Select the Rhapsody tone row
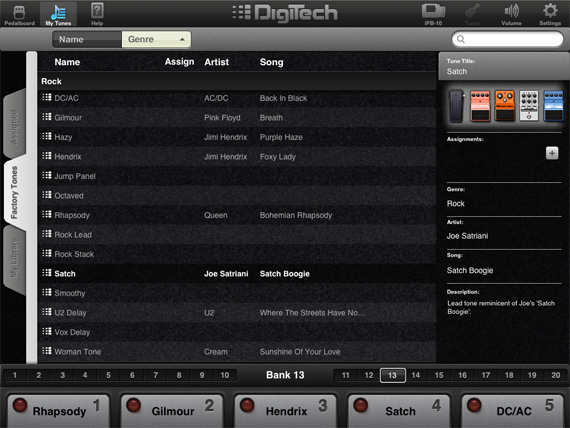This screenshot has width=570, height=428. point(237,215)
